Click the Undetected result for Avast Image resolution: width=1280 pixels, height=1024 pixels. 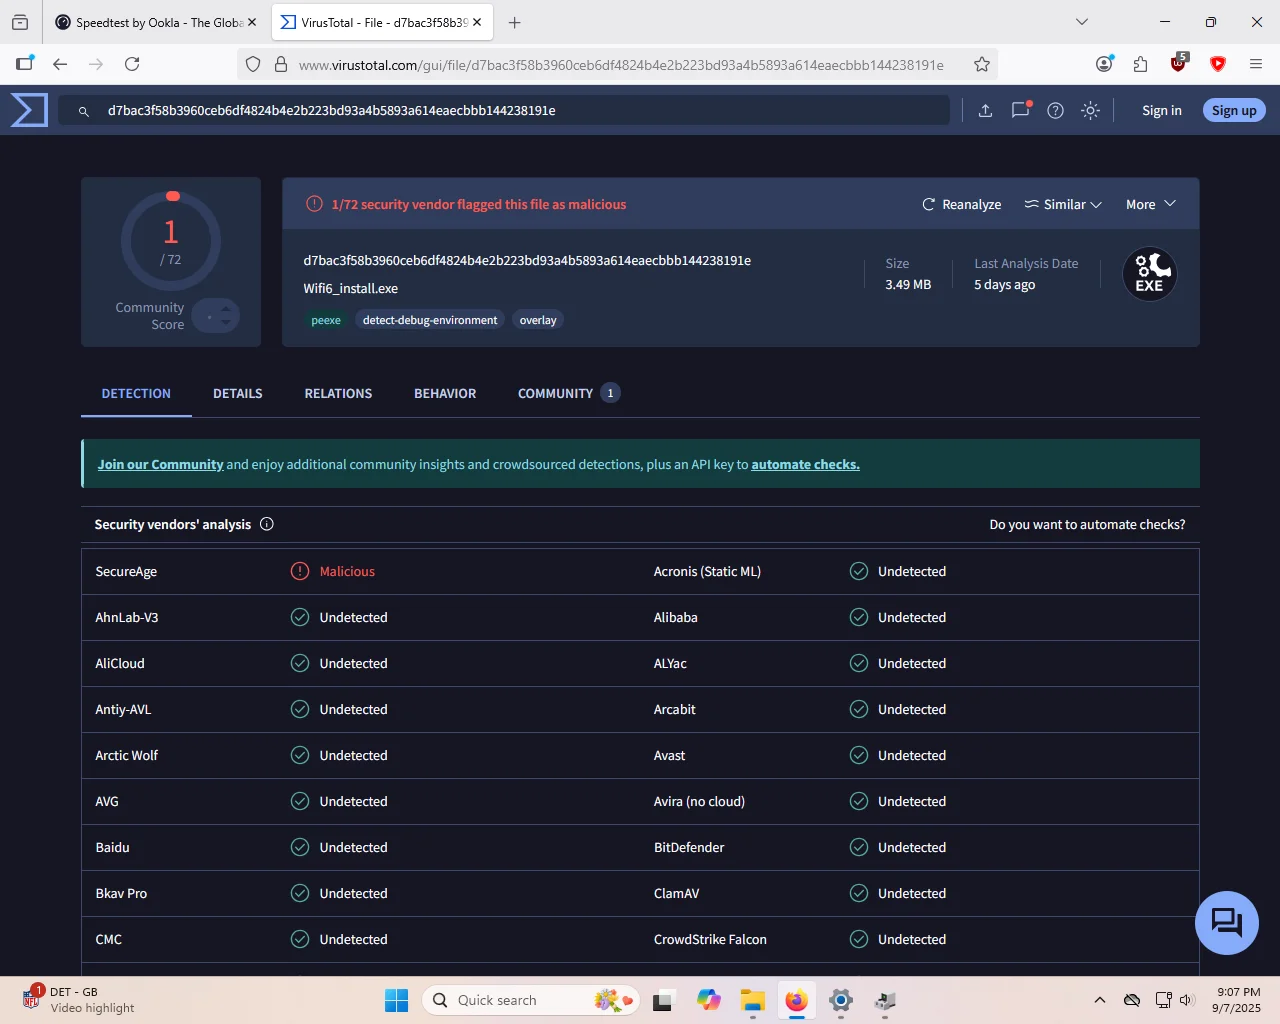(x=912, y=756)
